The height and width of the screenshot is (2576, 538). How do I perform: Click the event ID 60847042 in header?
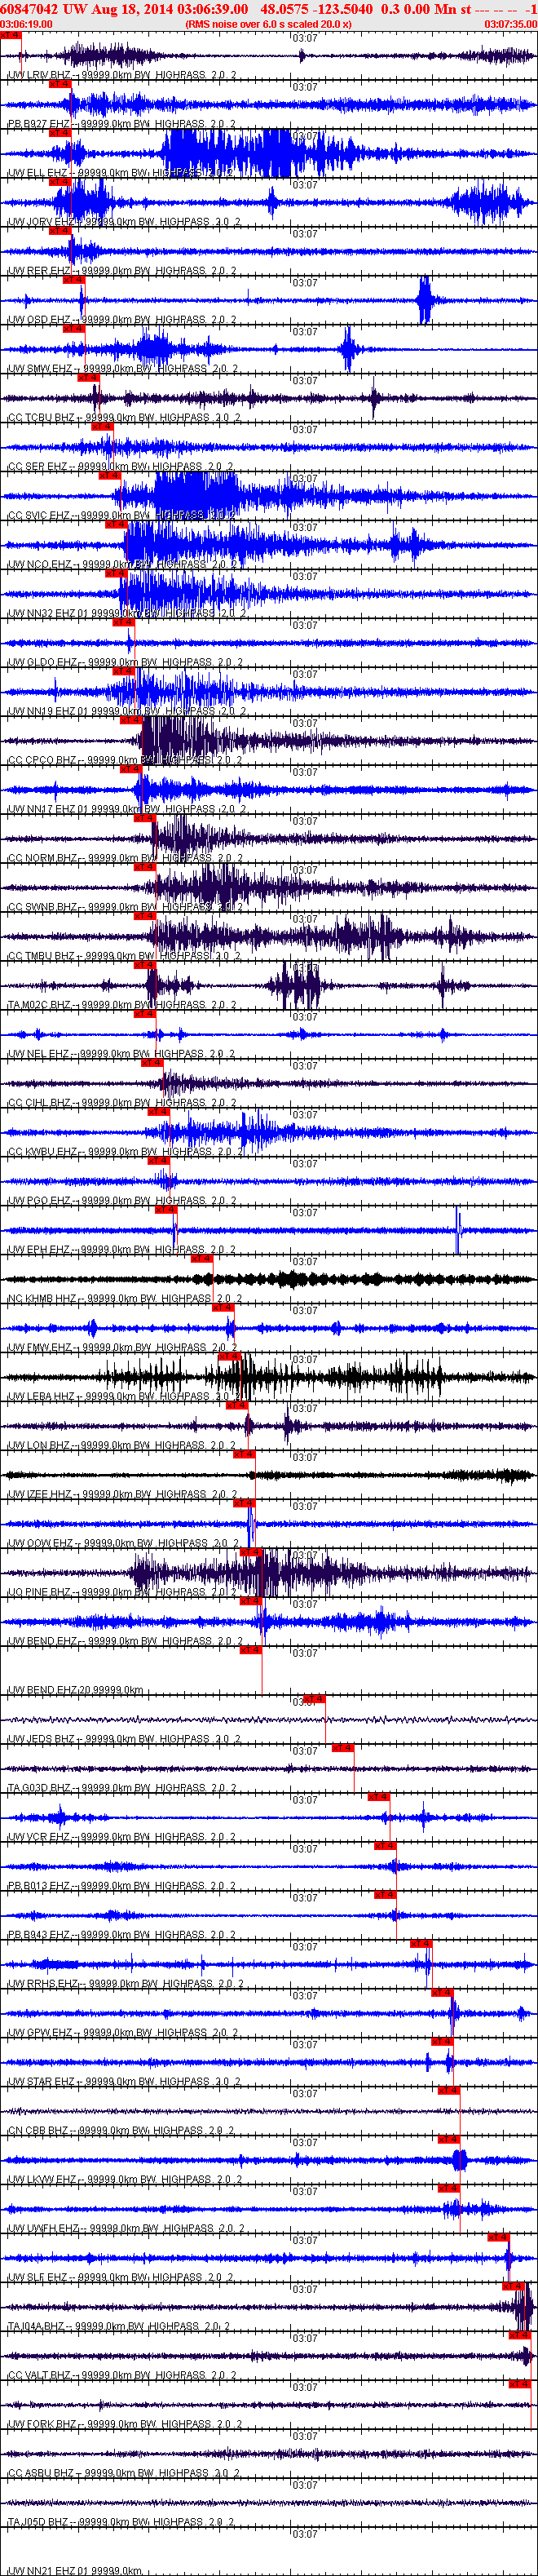[x=29, y=9]
